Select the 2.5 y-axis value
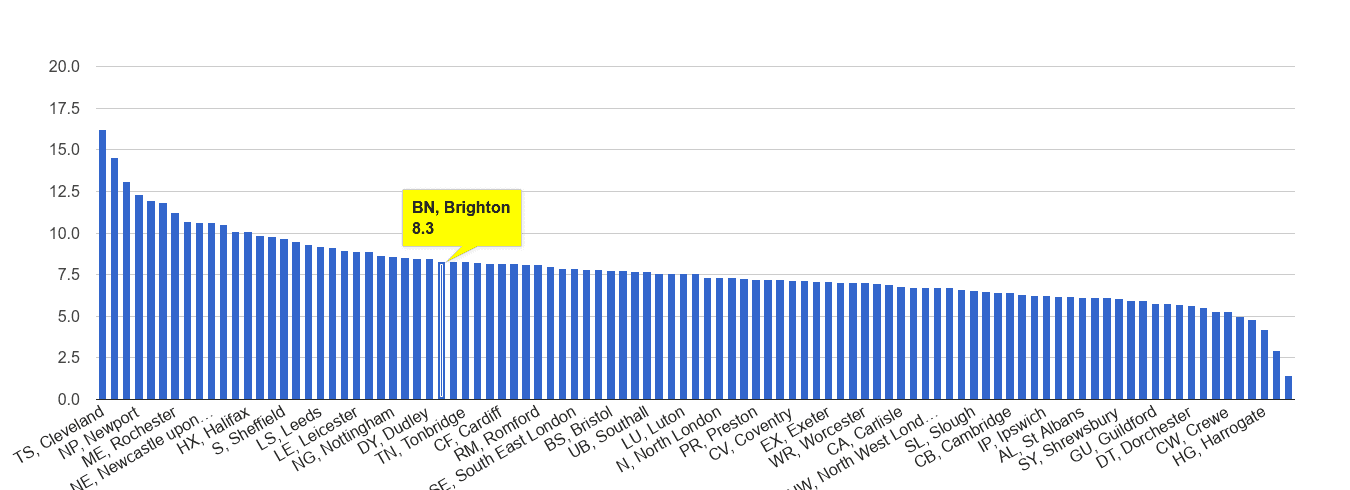The height and width of the screenshot is (490, 1350). click(68, 358)
